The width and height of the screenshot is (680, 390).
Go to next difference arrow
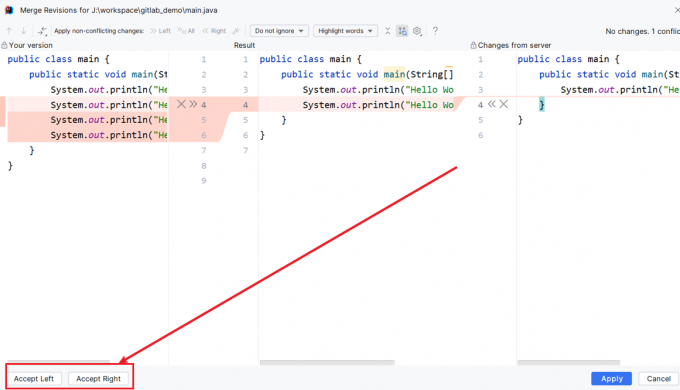click(x=24, y=31)
